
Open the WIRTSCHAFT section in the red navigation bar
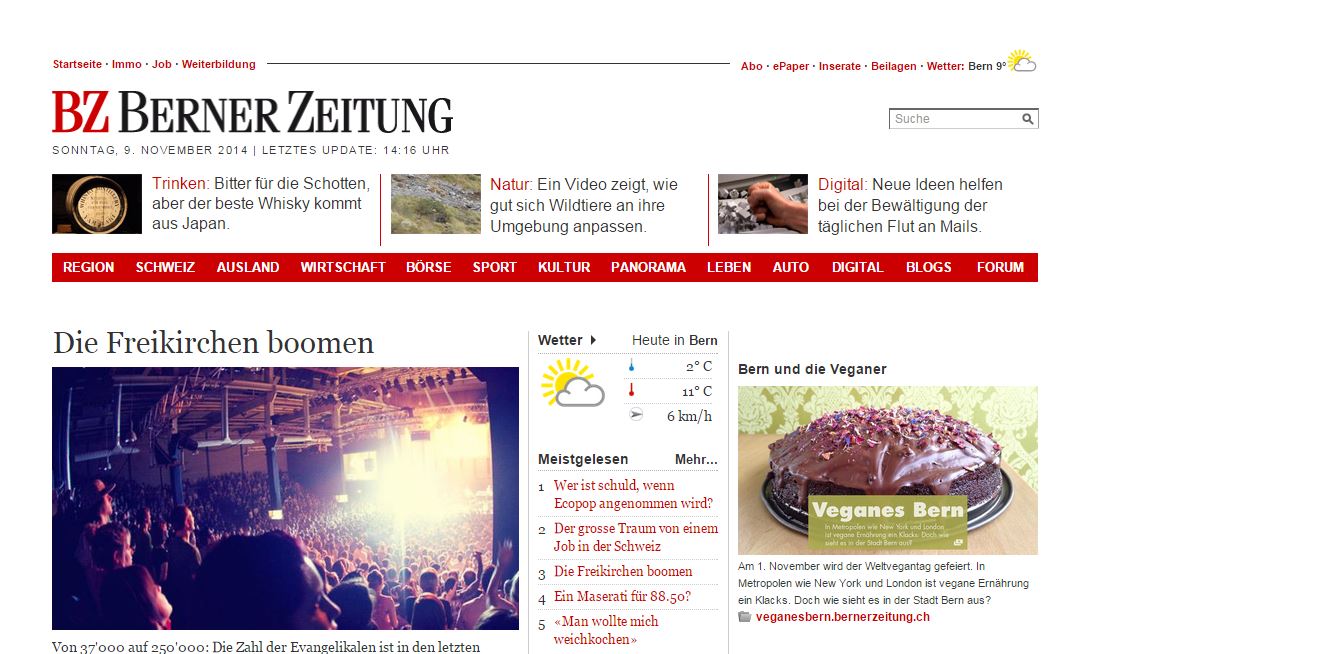343,267
